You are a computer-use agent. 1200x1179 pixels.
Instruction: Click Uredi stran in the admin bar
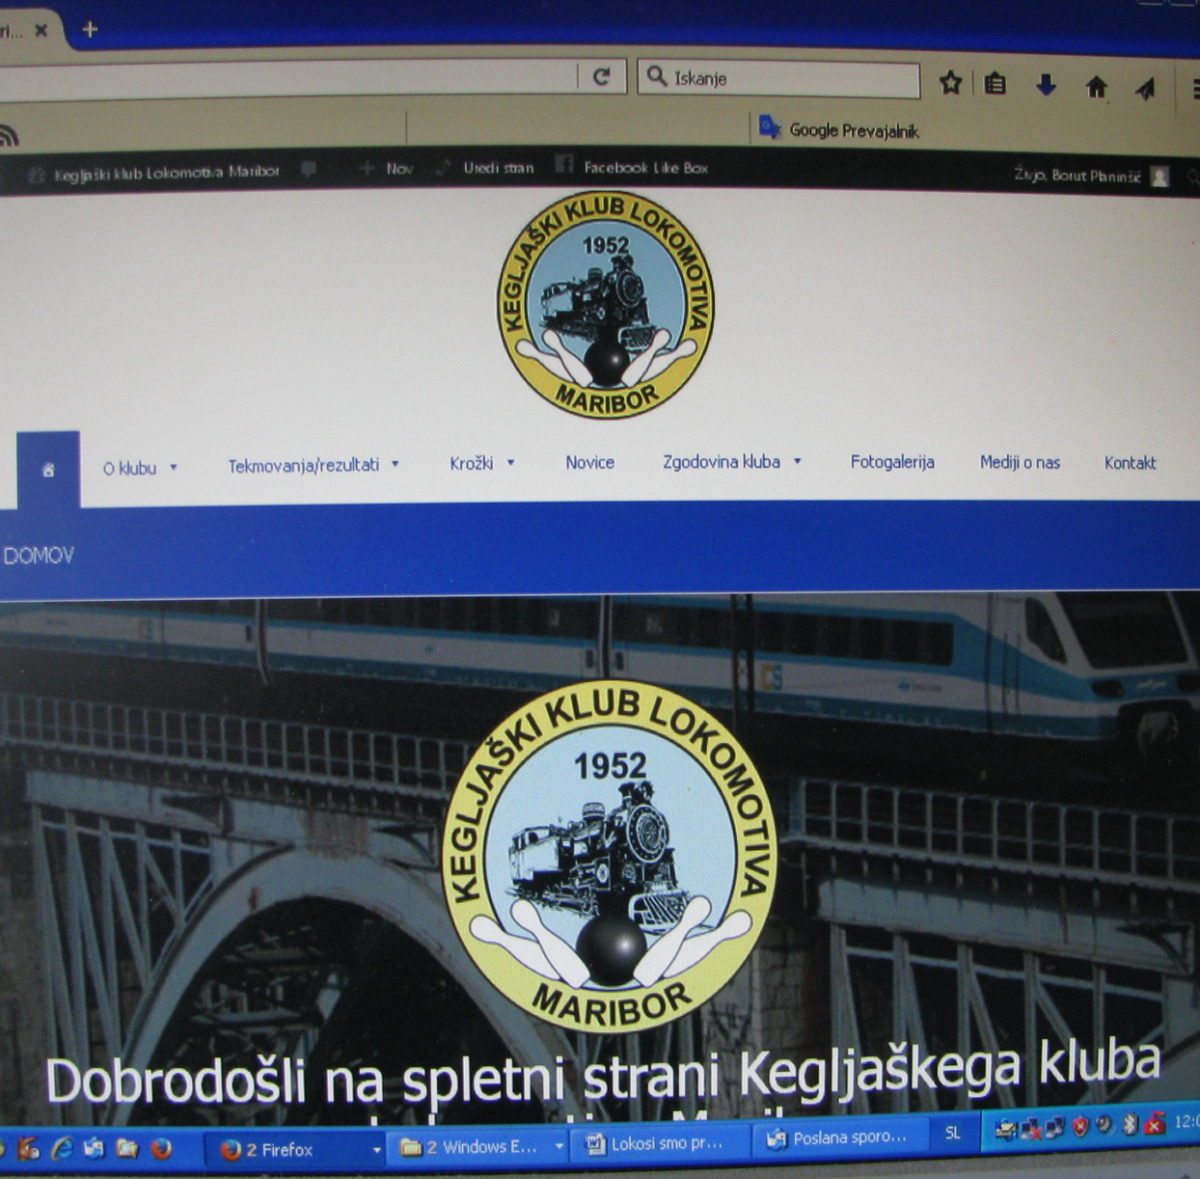[487, 168]
